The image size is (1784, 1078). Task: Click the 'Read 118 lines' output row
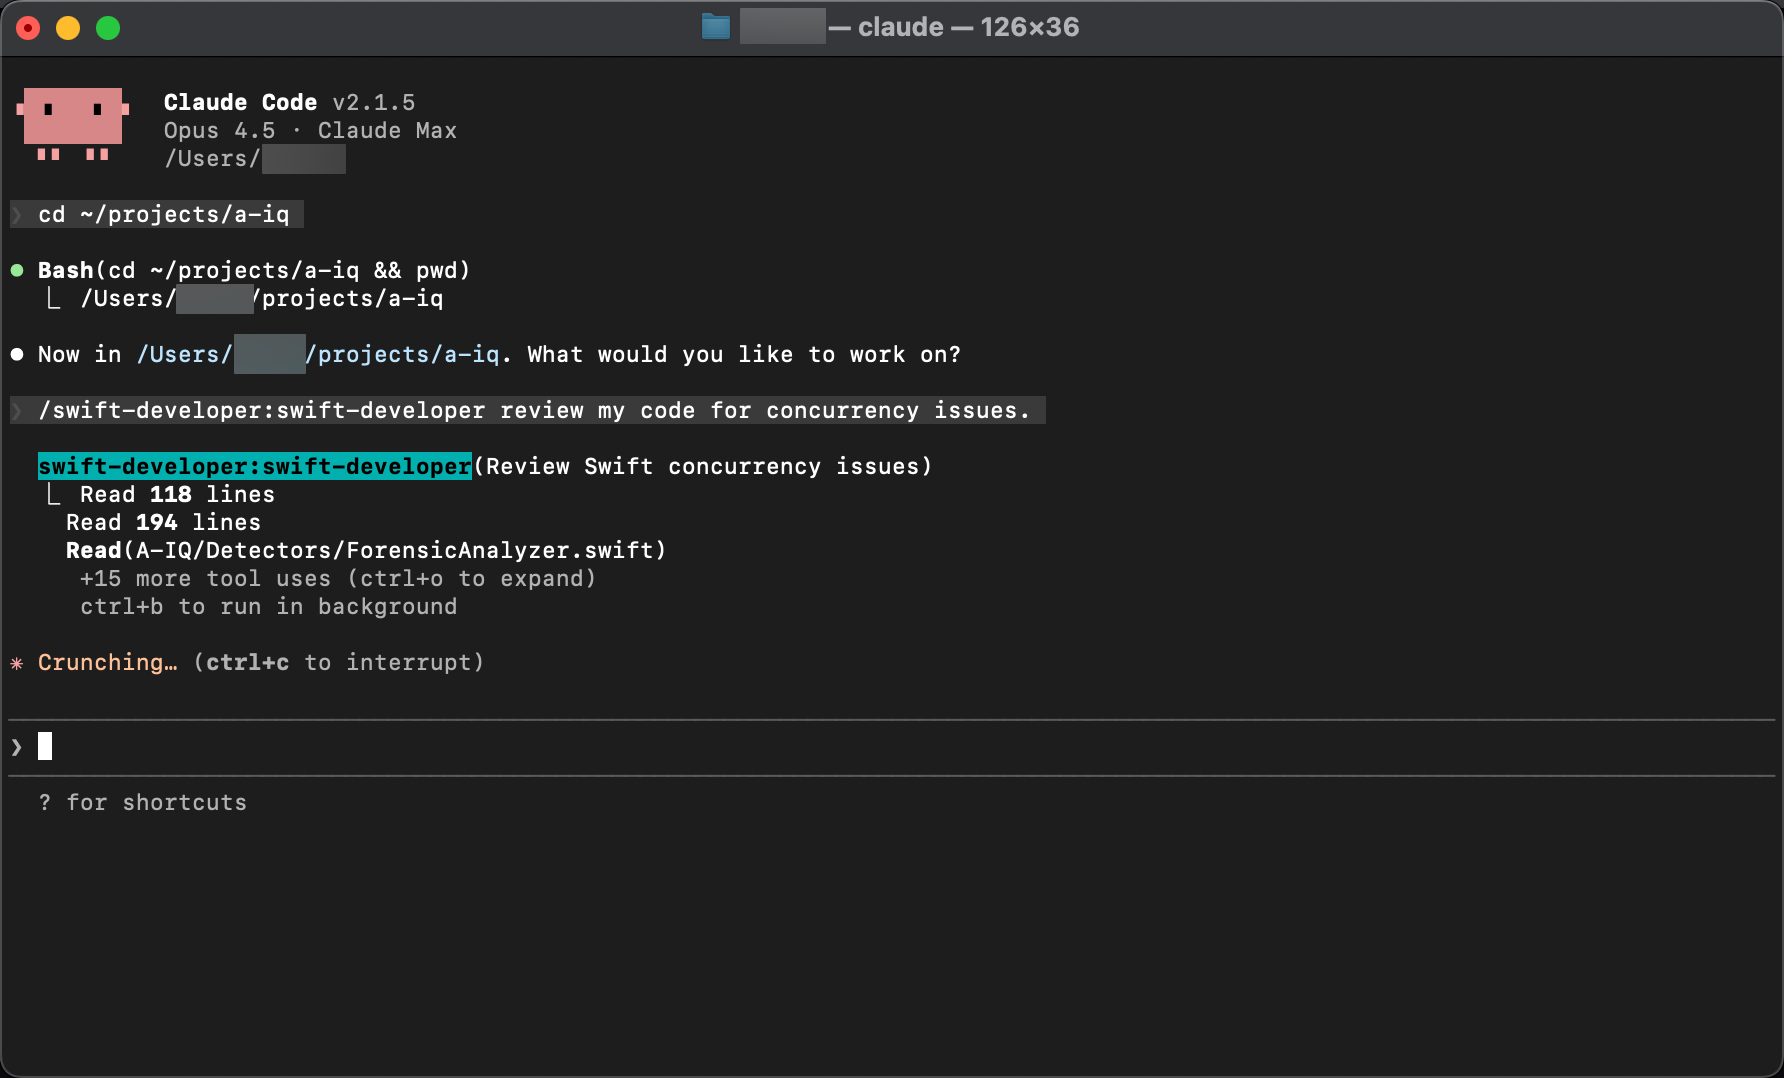click(177, 495)
